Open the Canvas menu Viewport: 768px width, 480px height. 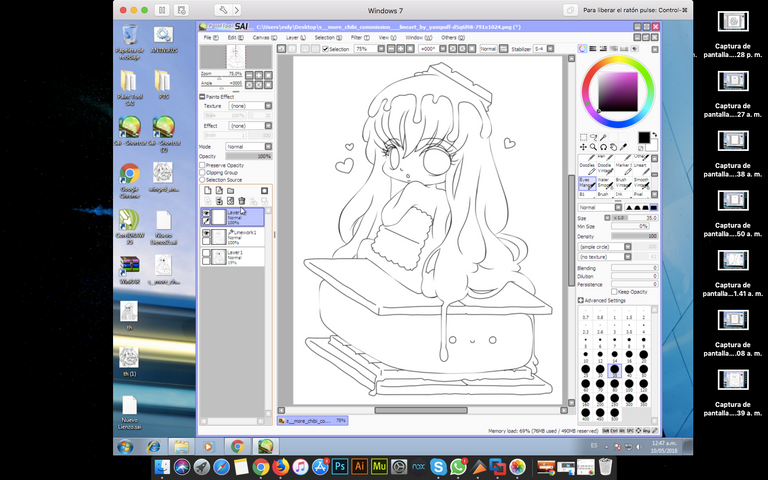[264, 38]
